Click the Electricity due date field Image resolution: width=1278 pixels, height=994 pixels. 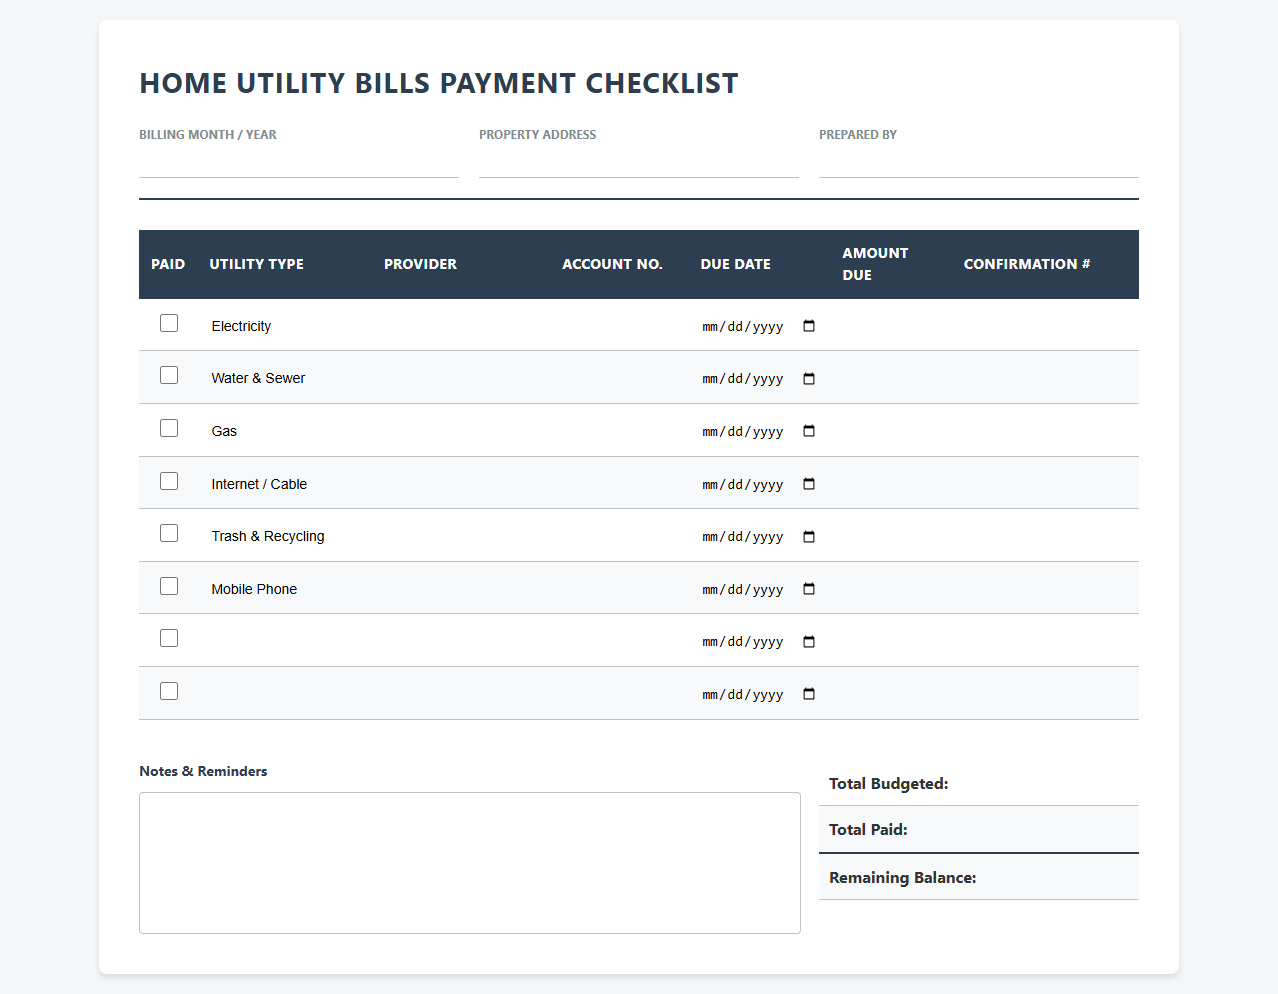pos(759,326)
